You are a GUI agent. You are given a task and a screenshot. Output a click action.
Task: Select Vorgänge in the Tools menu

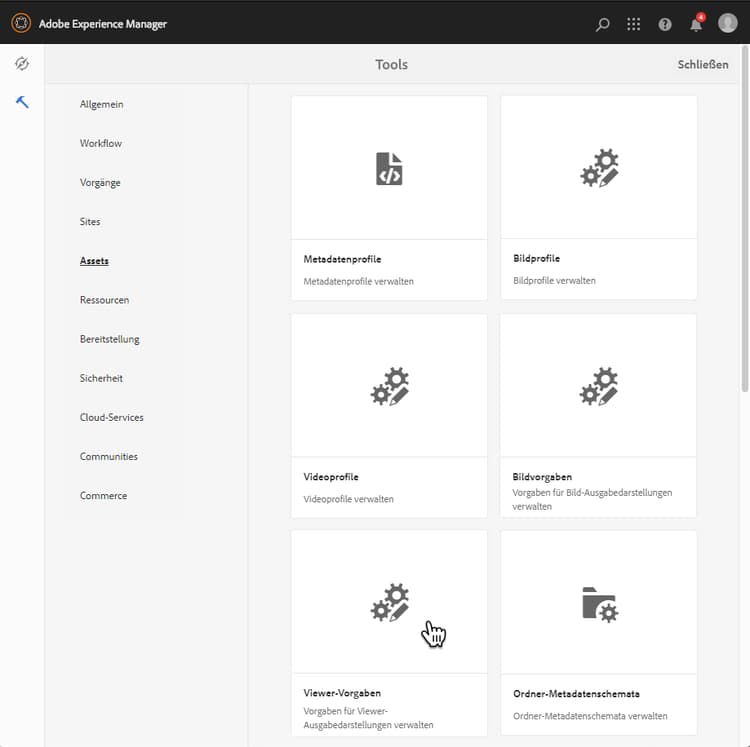click(100, 183)
